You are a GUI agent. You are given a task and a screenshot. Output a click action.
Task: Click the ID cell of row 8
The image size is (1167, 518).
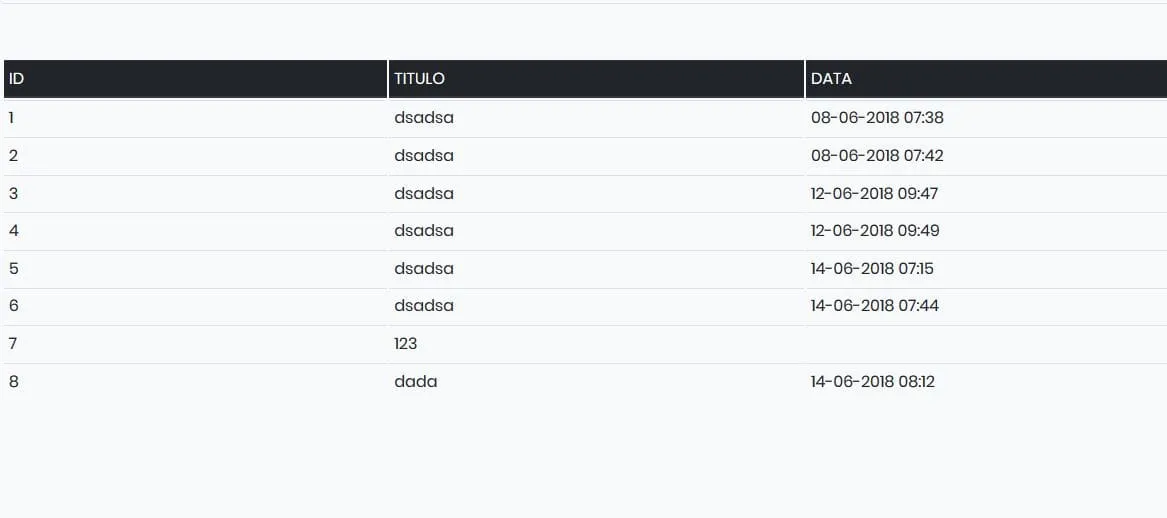[x=13, y=382]
